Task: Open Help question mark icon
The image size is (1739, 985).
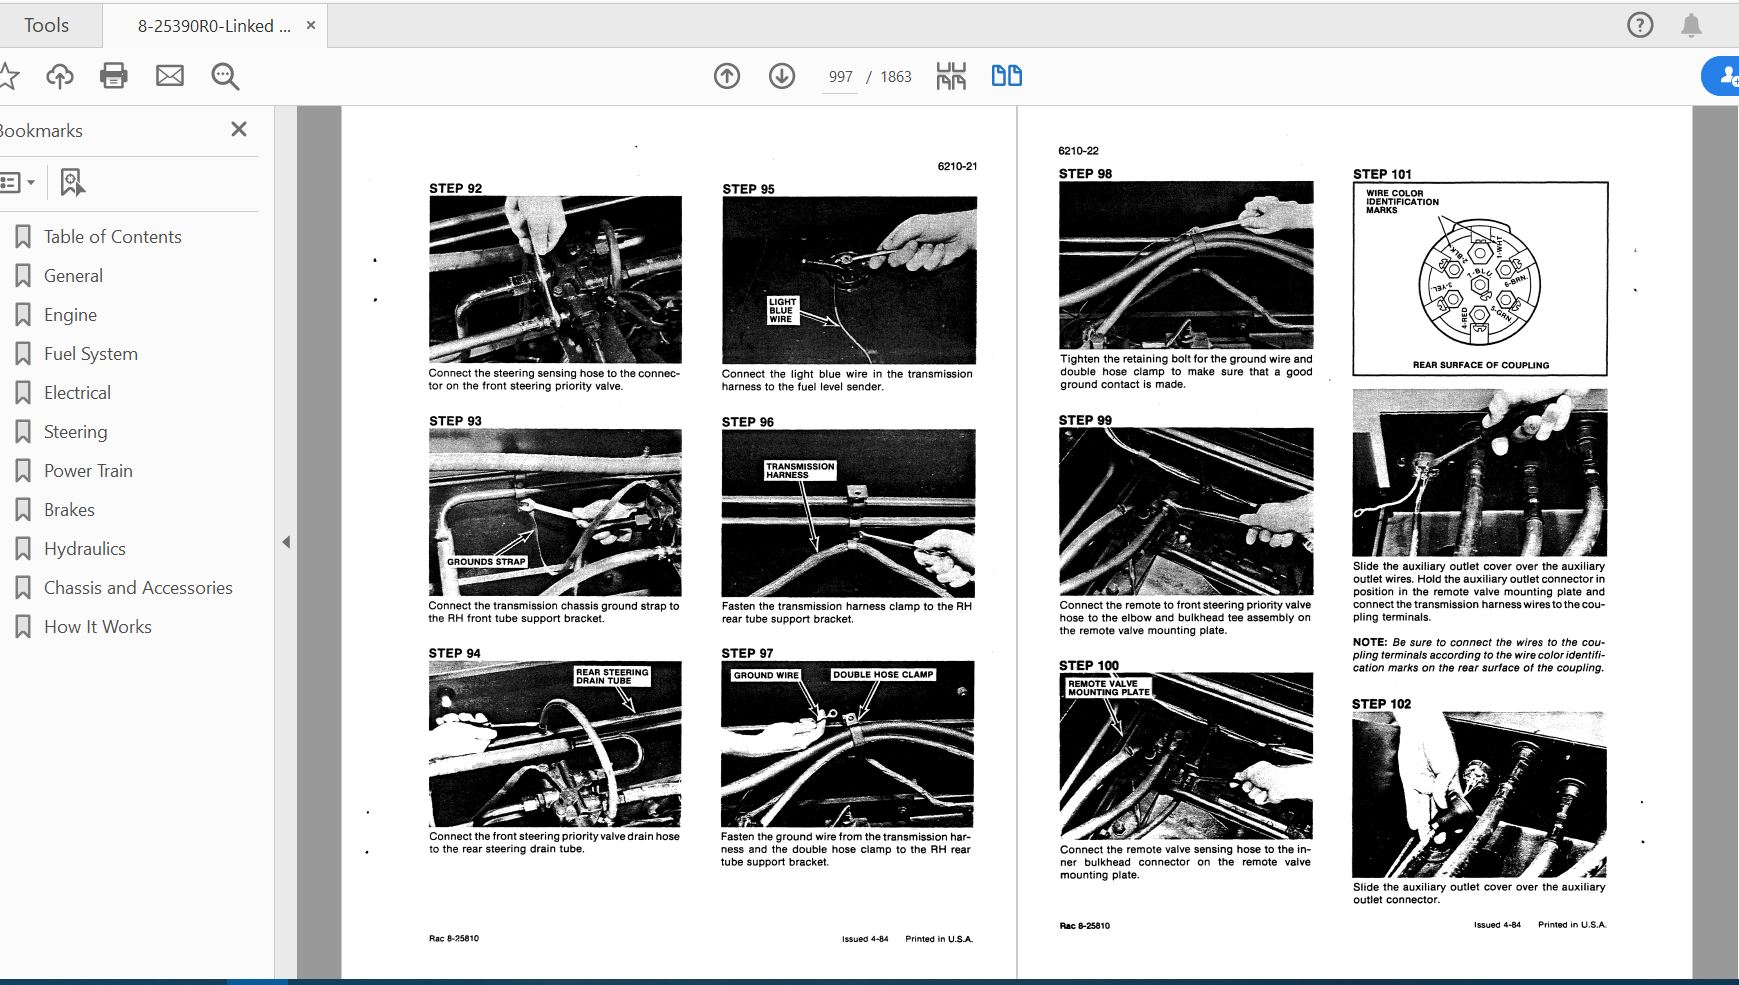Action: pos(1640,25)
